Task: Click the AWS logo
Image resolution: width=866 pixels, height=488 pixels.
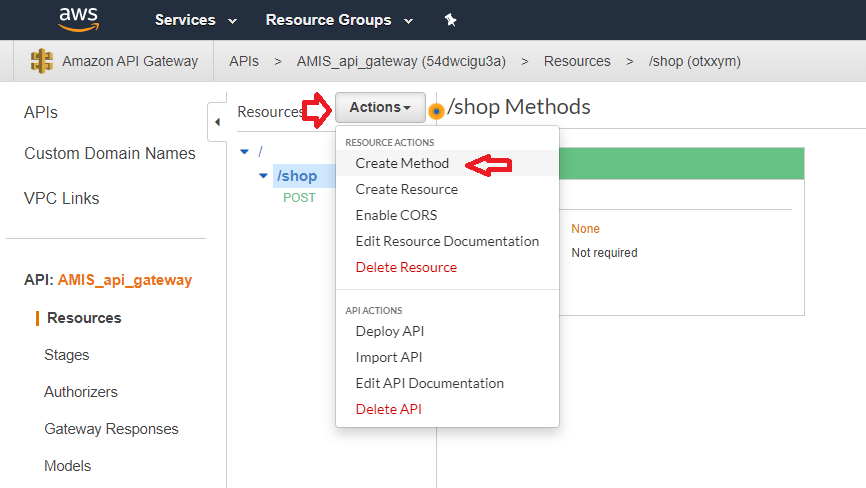Action: click(78, 19)
